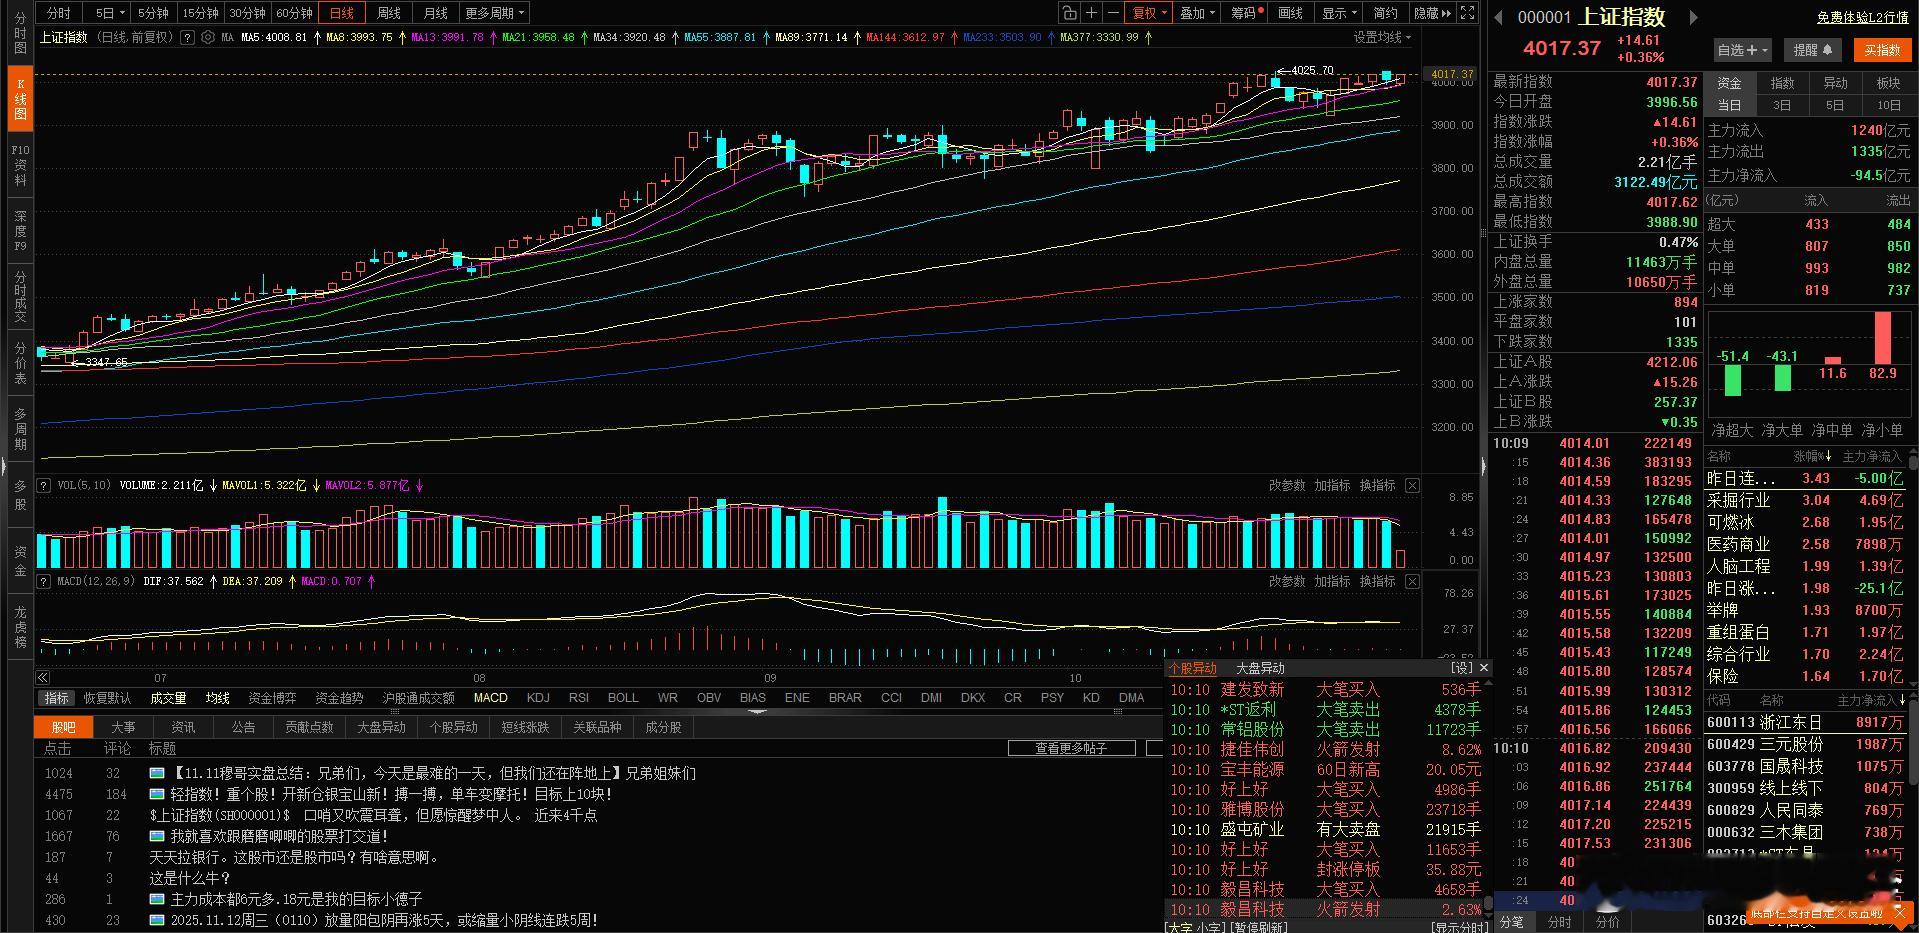
Task: Switch chart period to 分时
Action: coord(59,13)
